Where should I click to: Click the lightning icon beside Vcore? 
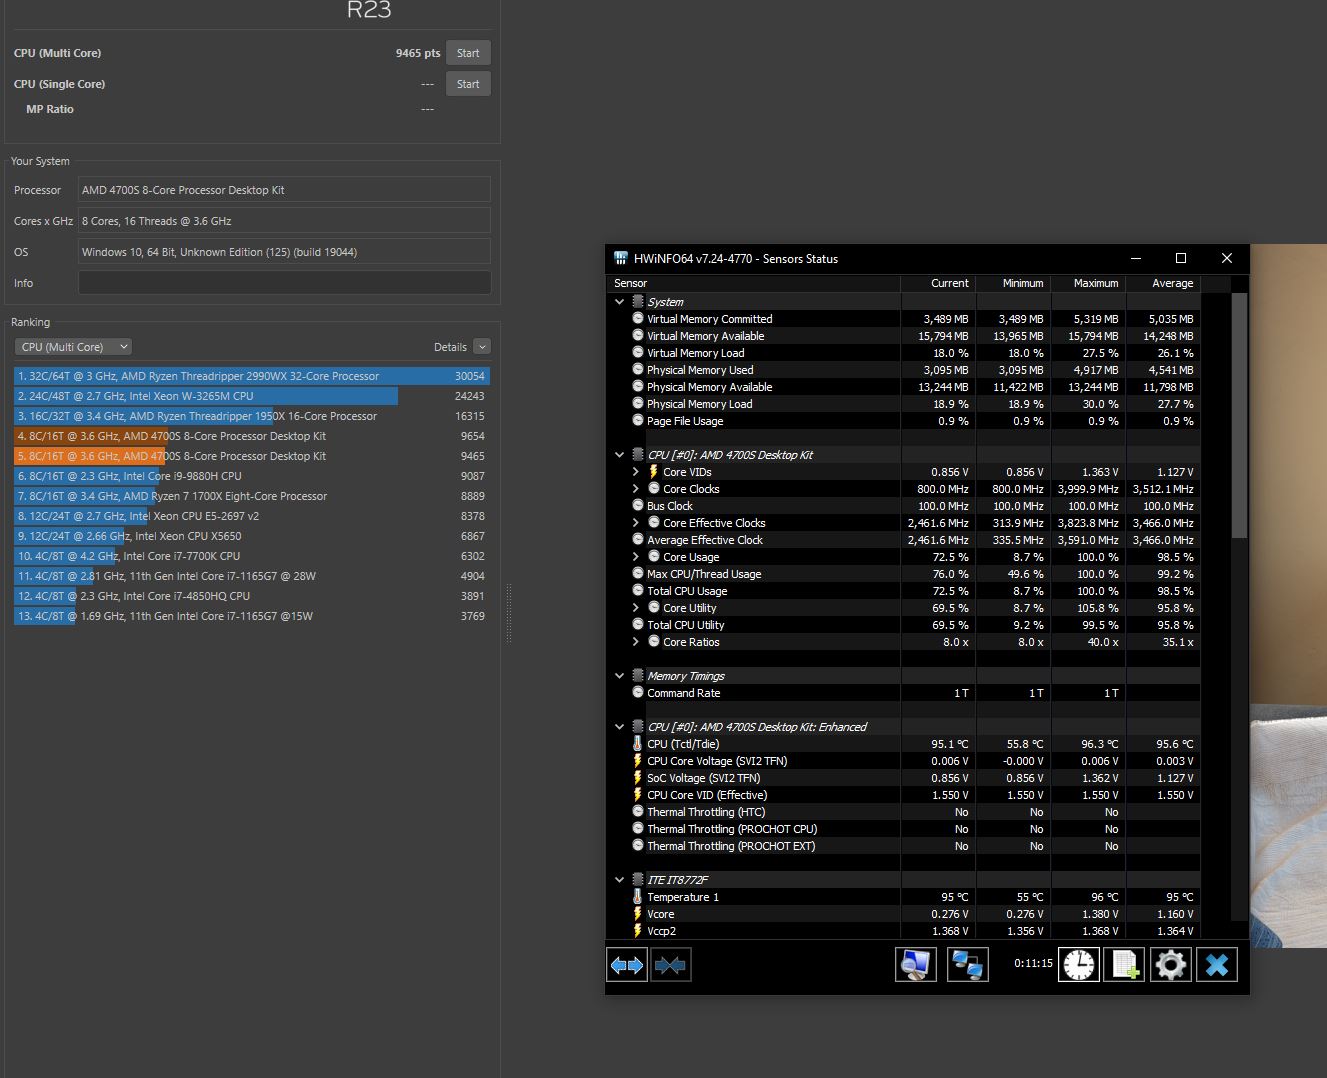[638, 914]
